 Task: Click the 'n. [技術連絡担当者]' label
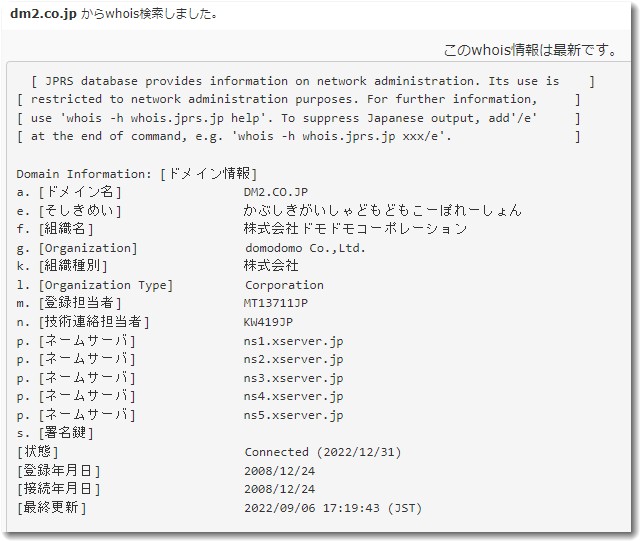point(83,322)
